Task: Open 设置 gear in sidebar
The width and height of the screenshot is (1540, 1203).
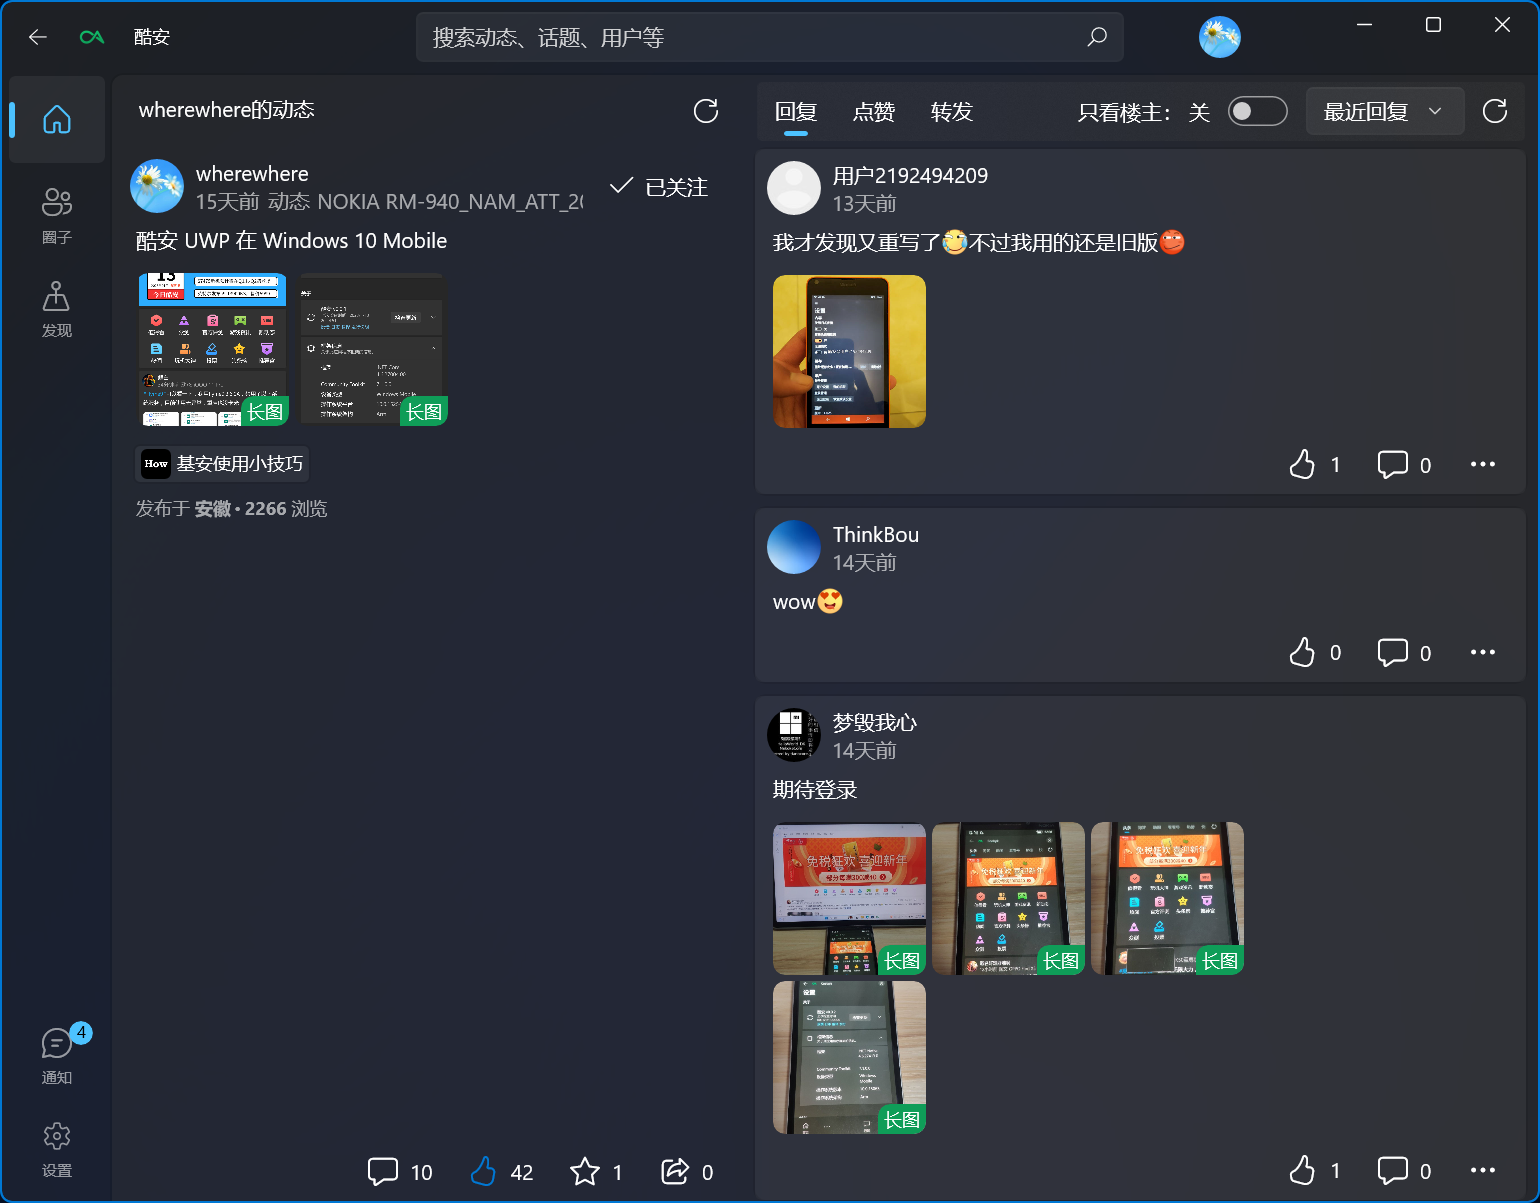Action: pos(57,1149)
